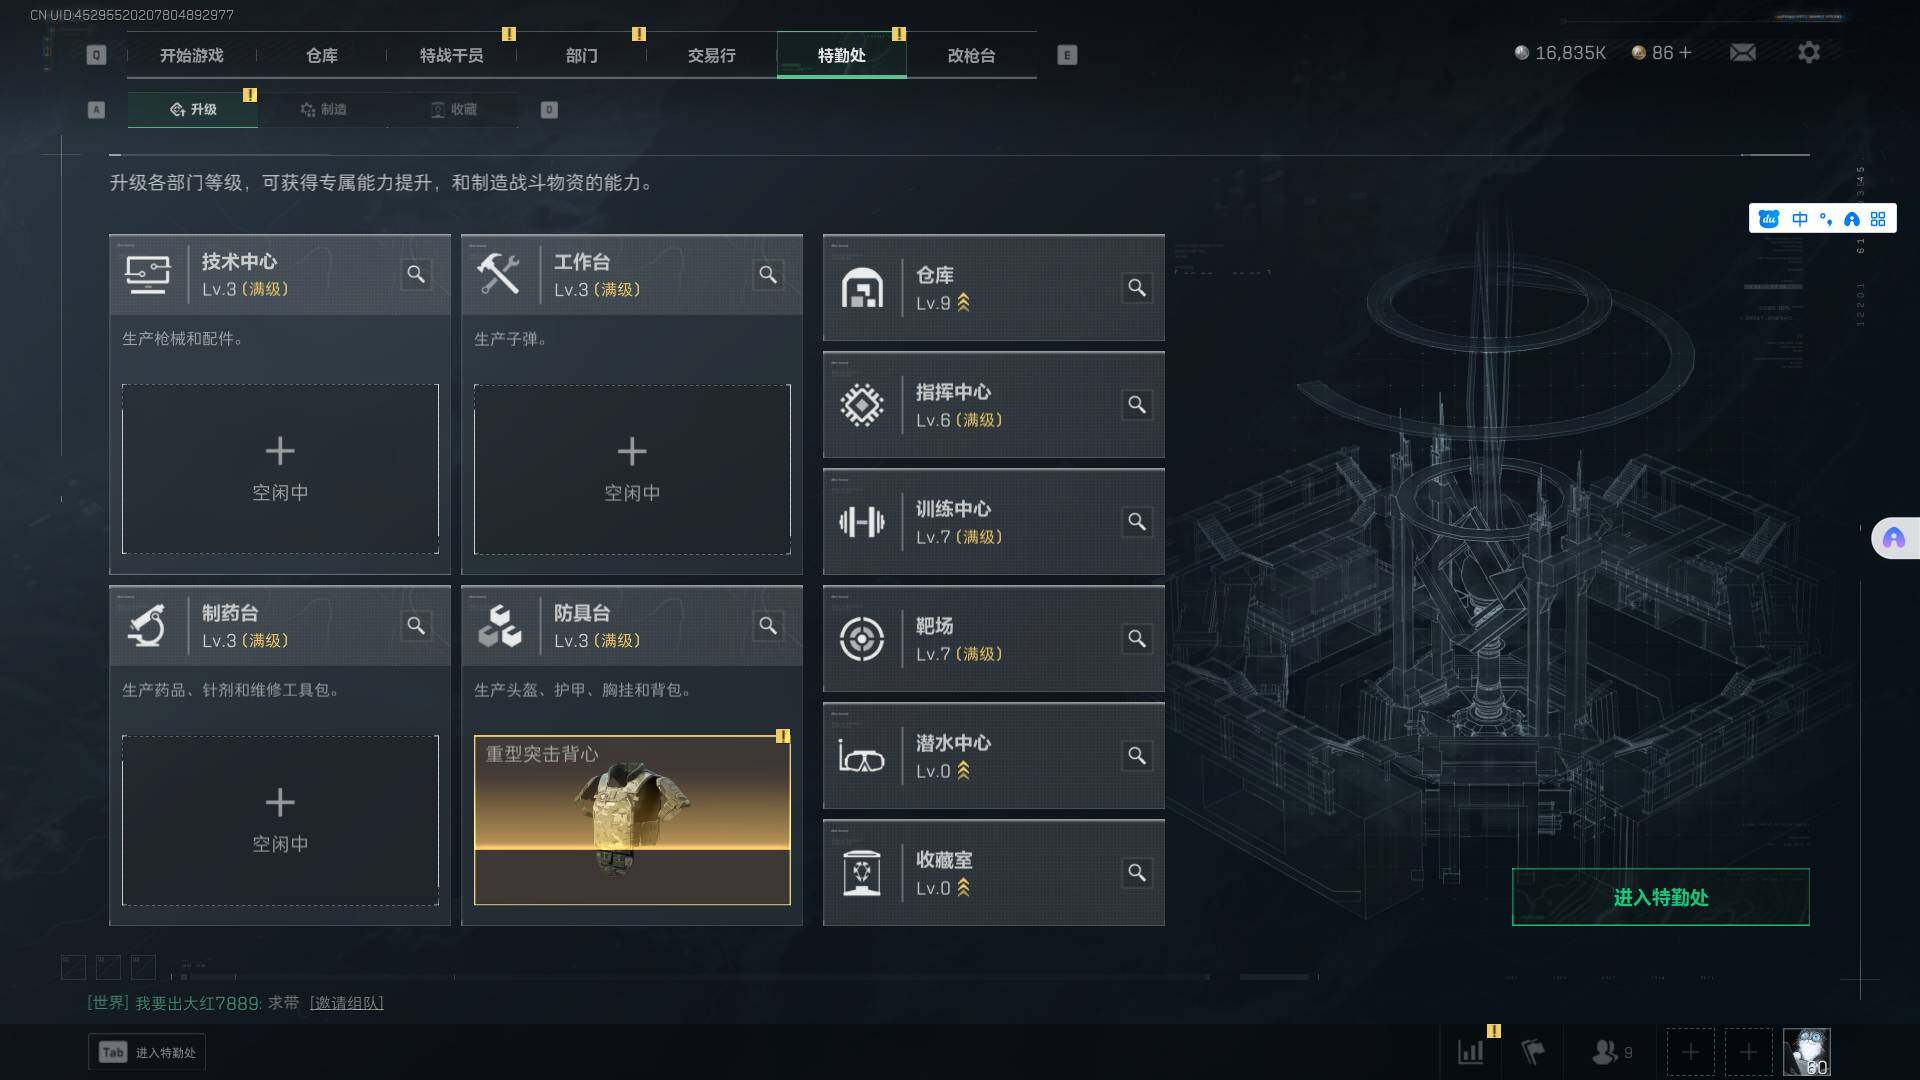Screen dimensions: 1920x1080
Task: Open the mail envelope icon
Action: coord(1743,52)
